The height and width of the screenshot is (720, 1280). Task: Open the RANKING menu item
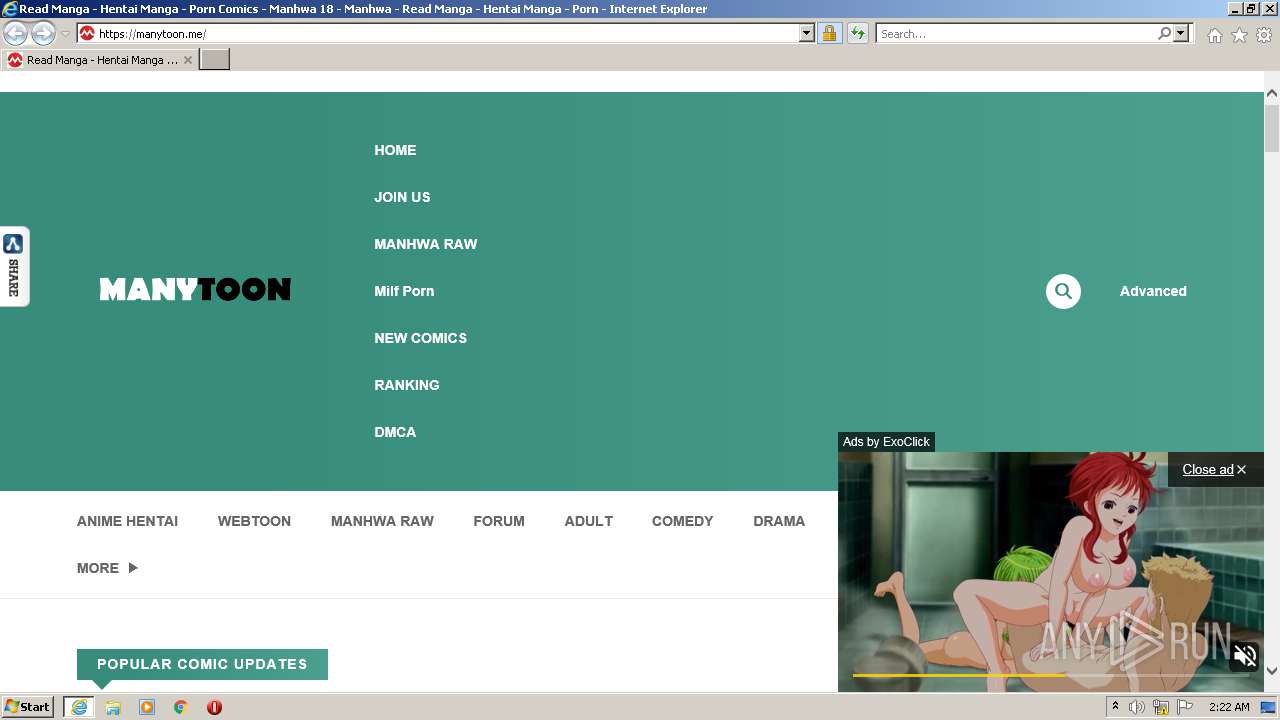pos(407,385)
